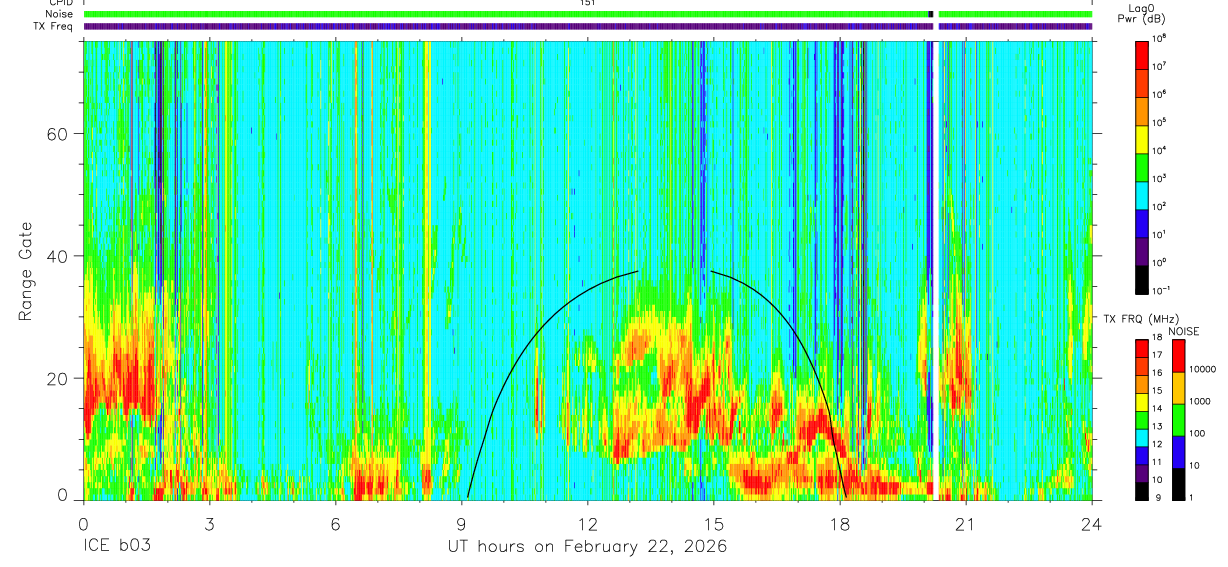Image resolution: width=1228 pixels, height=567 pixels.
Task: Click the "TX FRQ (MHz)" colorbar title
Action: tap(1140, 319)
